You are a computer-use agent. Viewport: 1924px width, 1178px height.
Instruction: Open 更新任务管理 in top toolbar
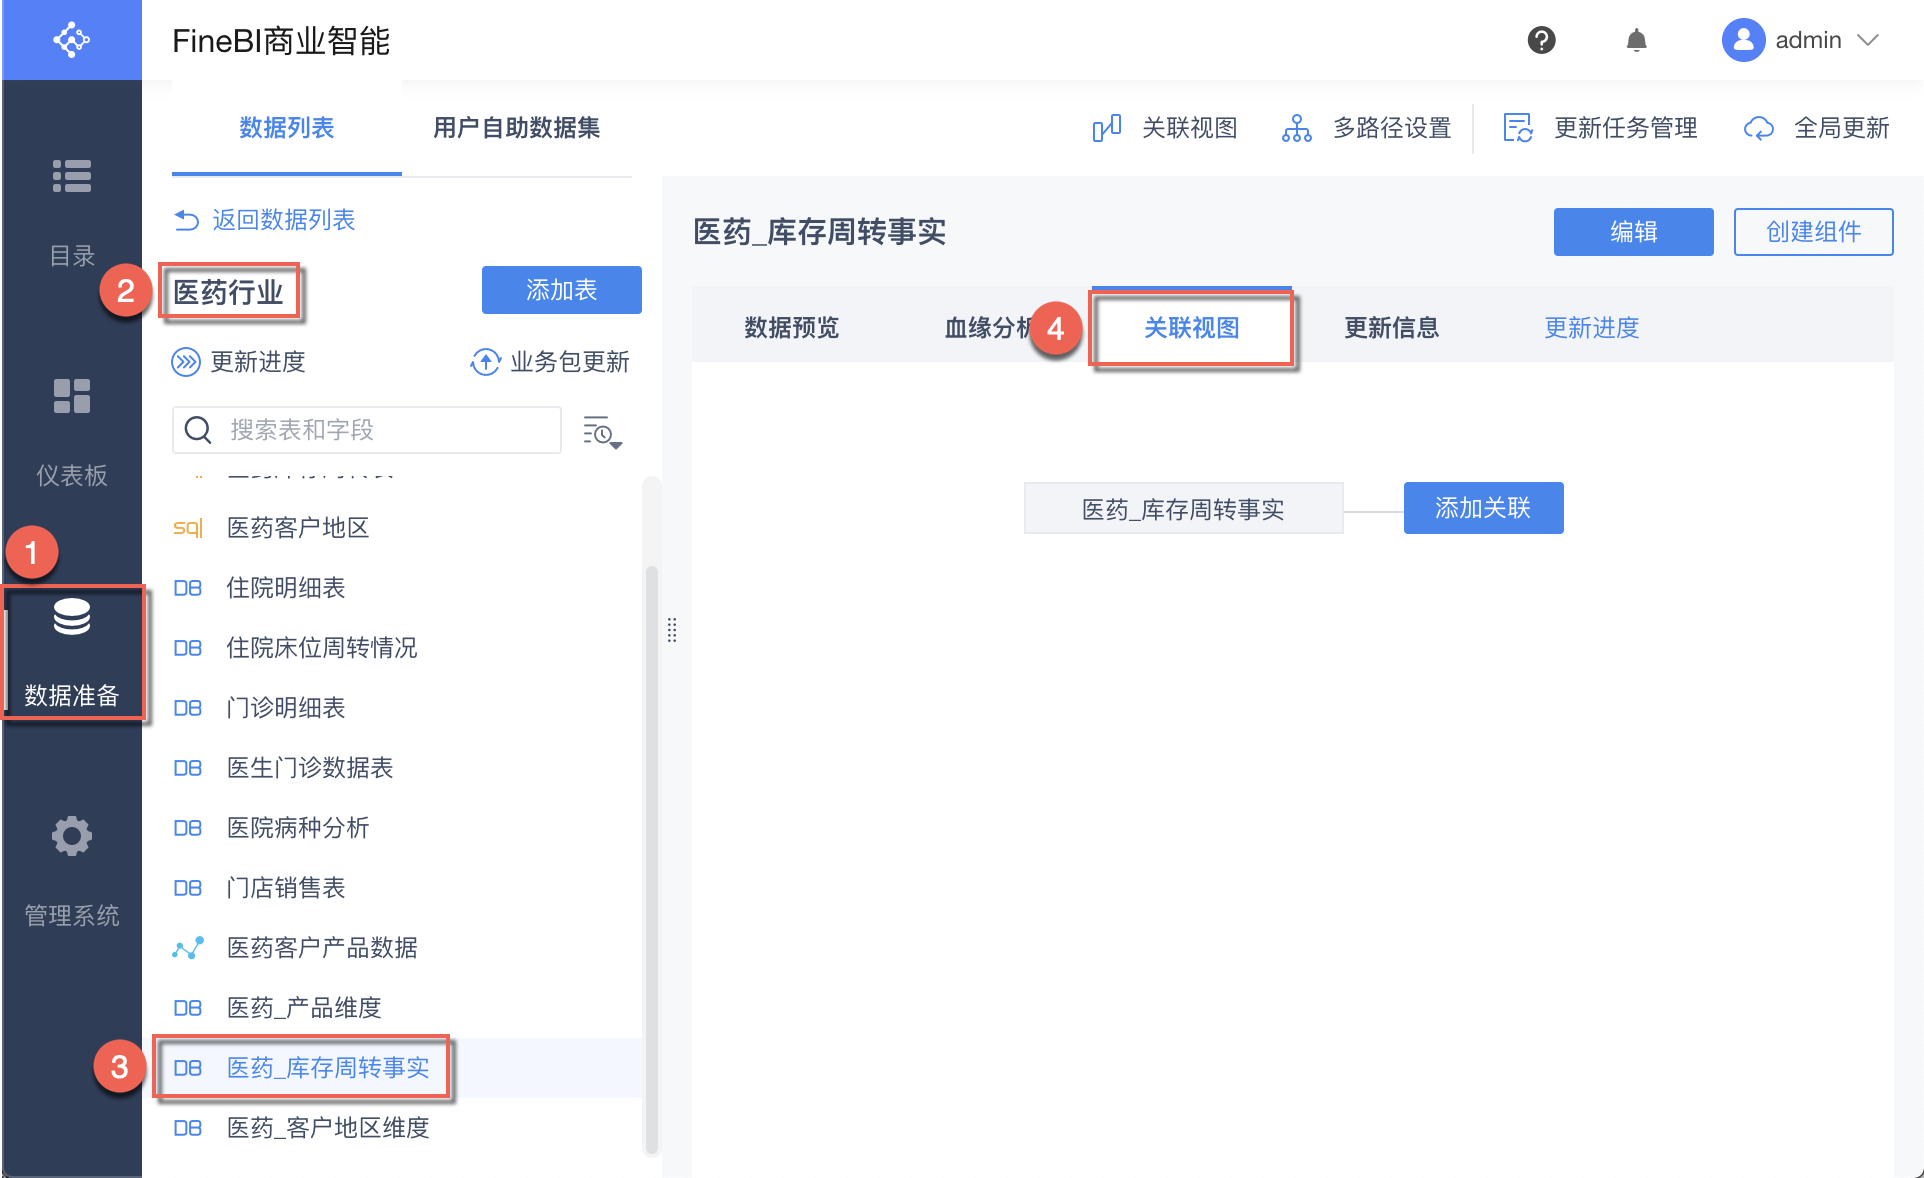[x=1625, y=128]
